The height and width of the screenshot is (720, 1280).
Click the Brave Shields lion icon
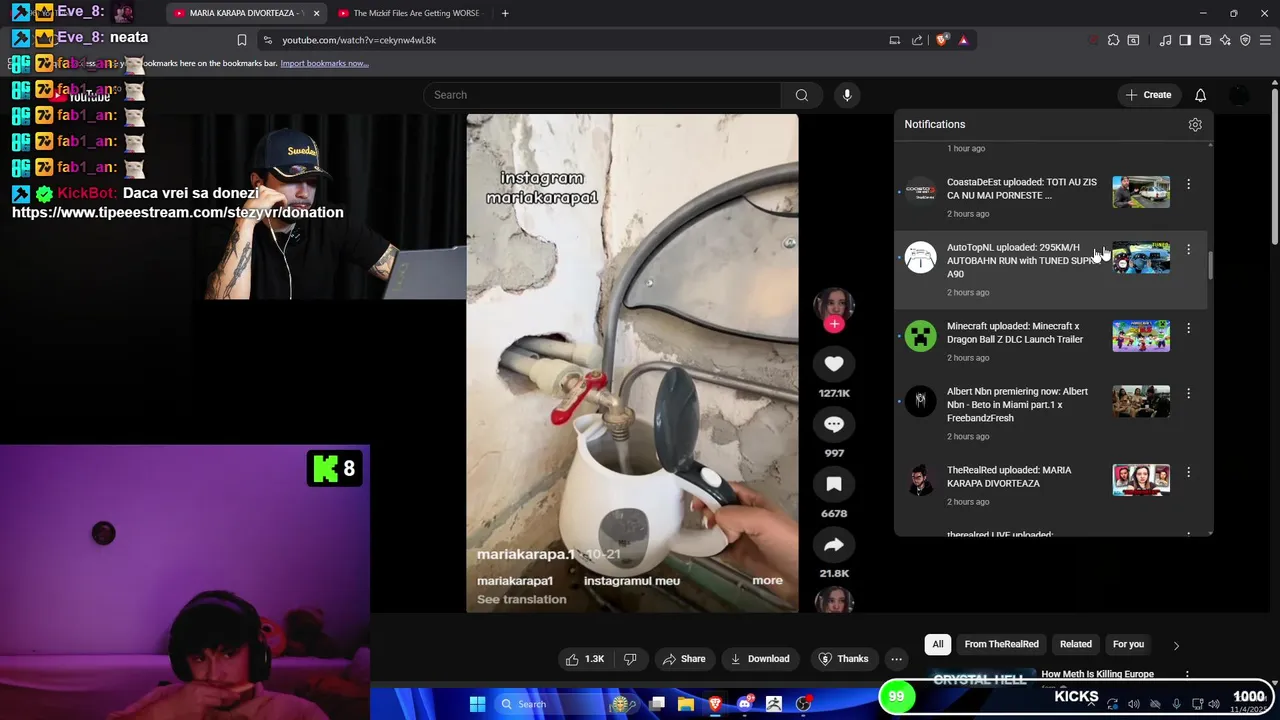point(942,40)
